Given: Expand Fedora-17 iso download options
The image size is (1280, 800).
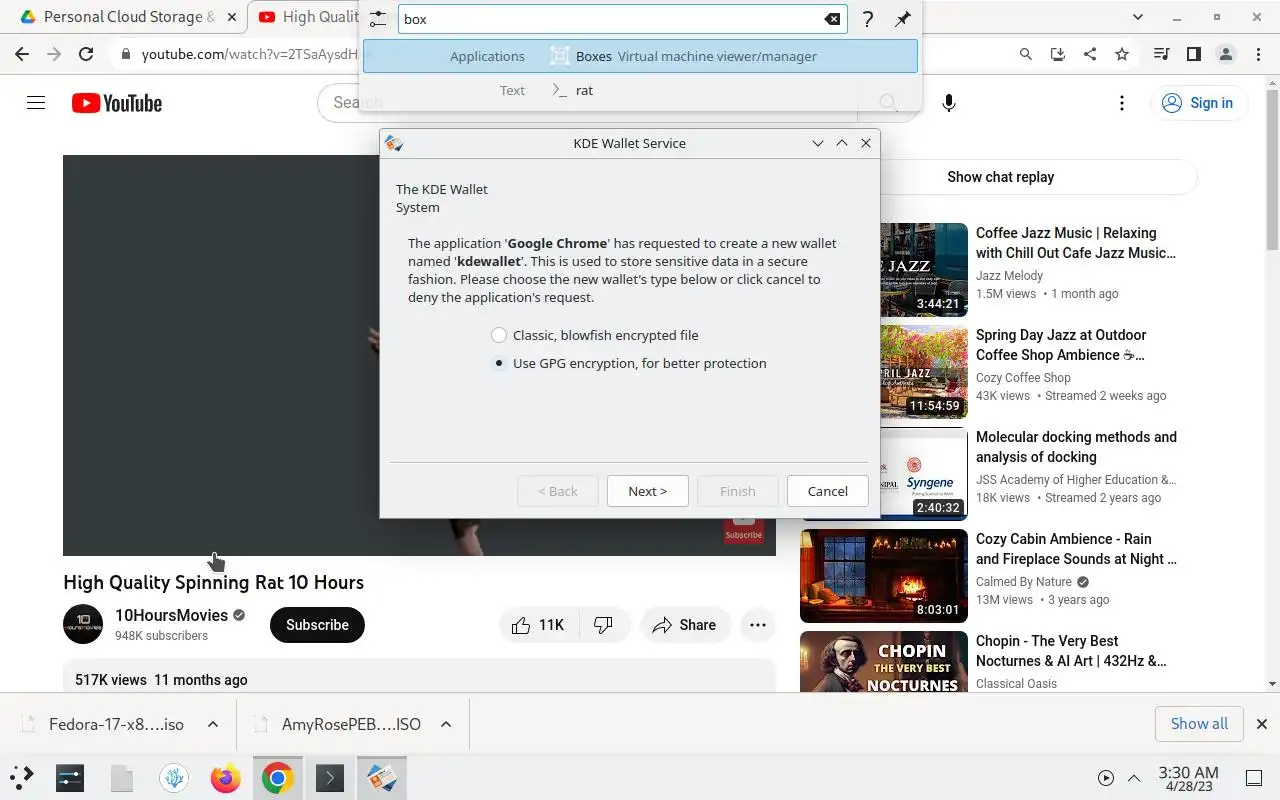Looking at the screenshot, I should coord(212,724).
